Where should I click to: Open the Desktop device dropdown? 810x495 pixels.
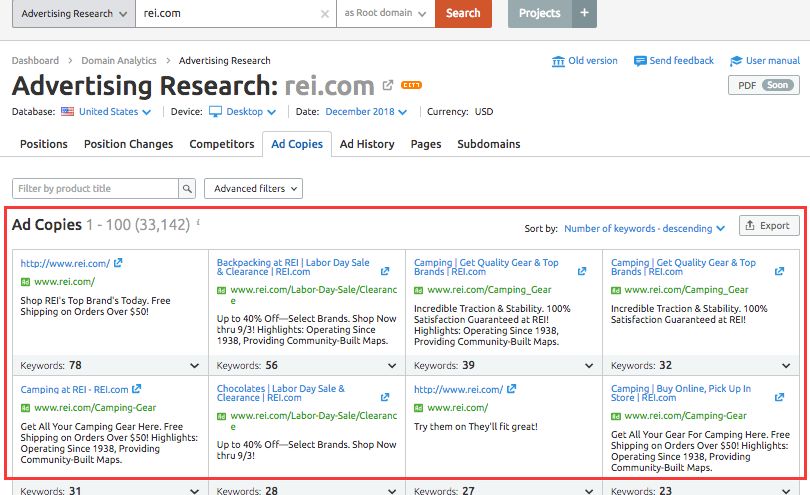[x=251, y=112]
